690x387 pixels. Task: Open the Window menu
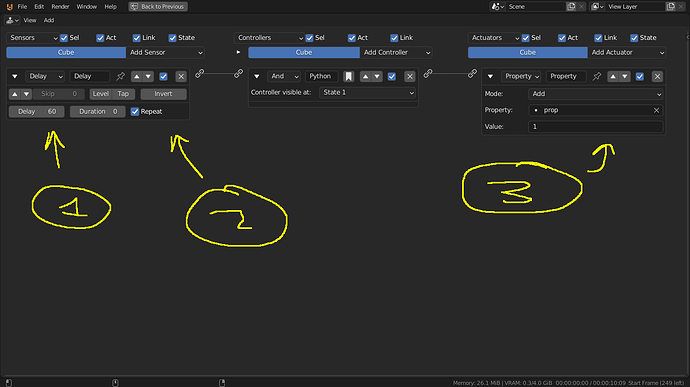(87, 7)
